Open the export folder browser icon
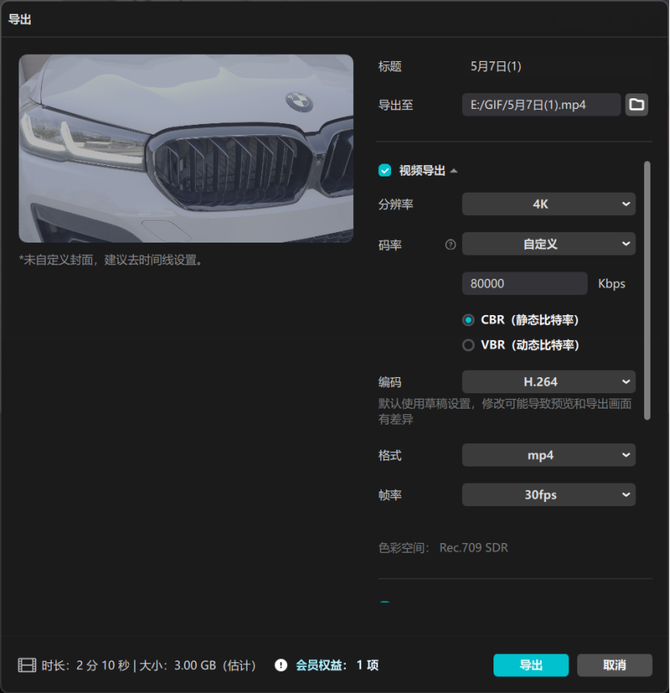Viewport: 670px width, 693px height. point(636,105)
